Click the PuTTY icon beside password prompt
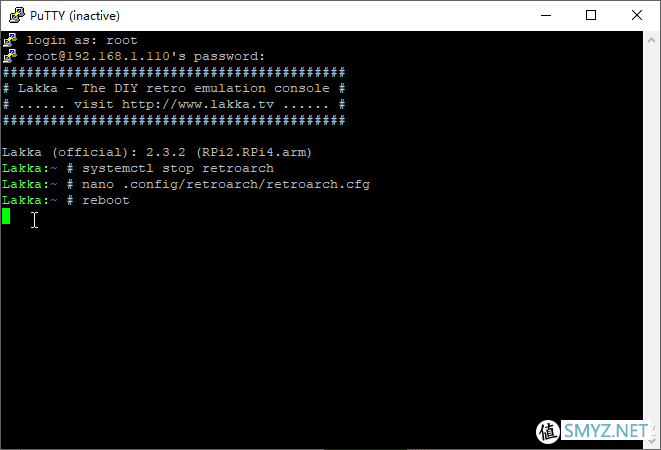661x450 pixels. pos(10,56)
